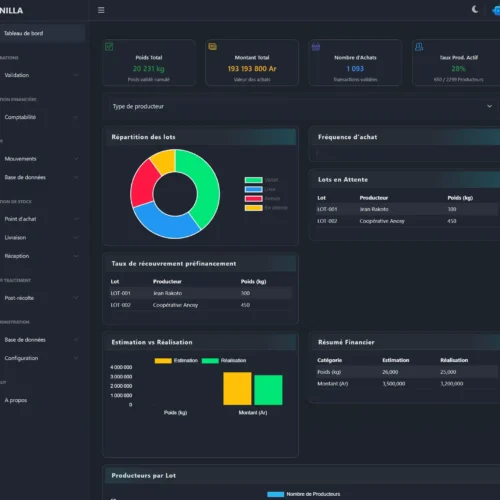Toggle the green Réalisation legend swatch
500x500 pixels.
(210, 361)
